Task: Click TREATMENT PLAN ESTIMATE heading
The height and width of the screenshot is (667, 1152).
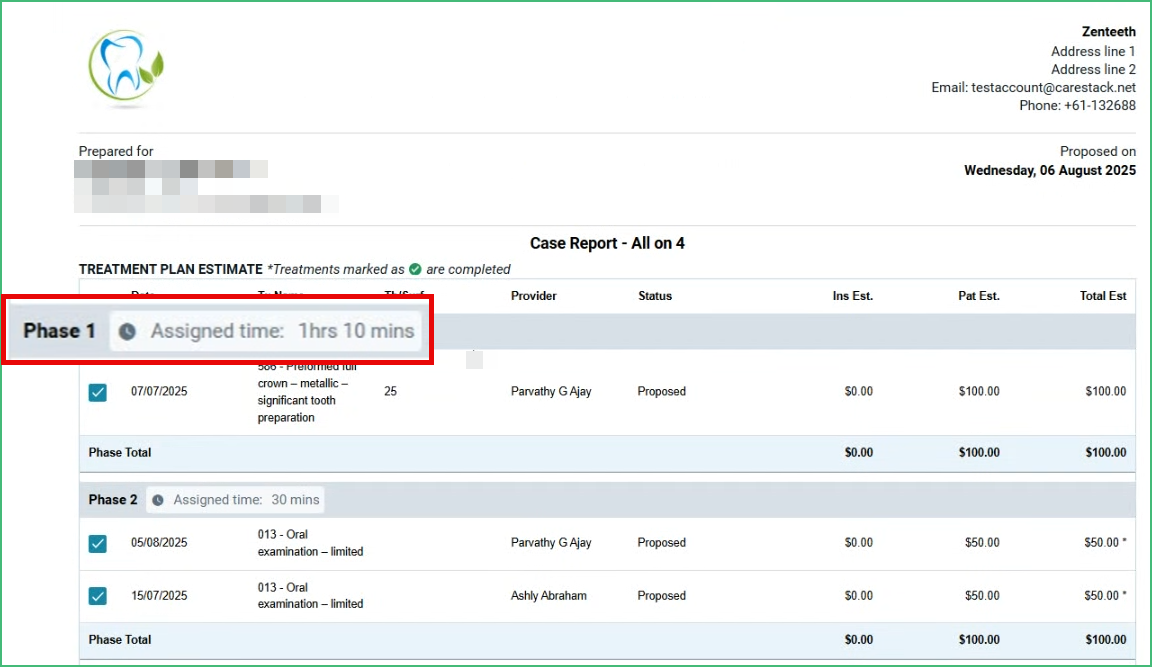Action: coord(170,270)
